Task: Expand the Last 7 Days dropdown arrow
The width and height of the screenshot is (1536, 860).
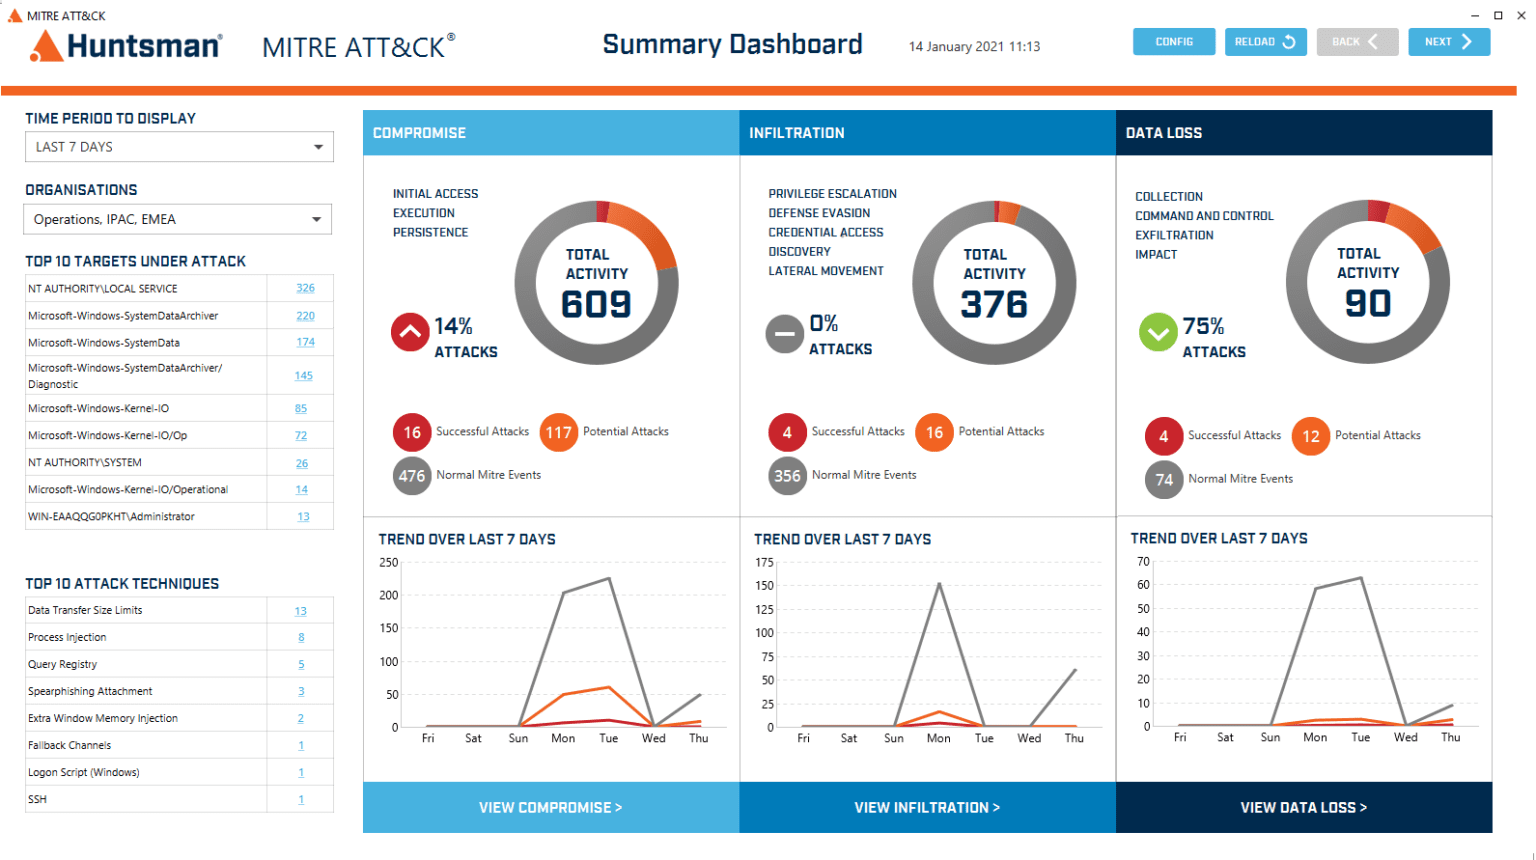Action: [x=322, y=146]
